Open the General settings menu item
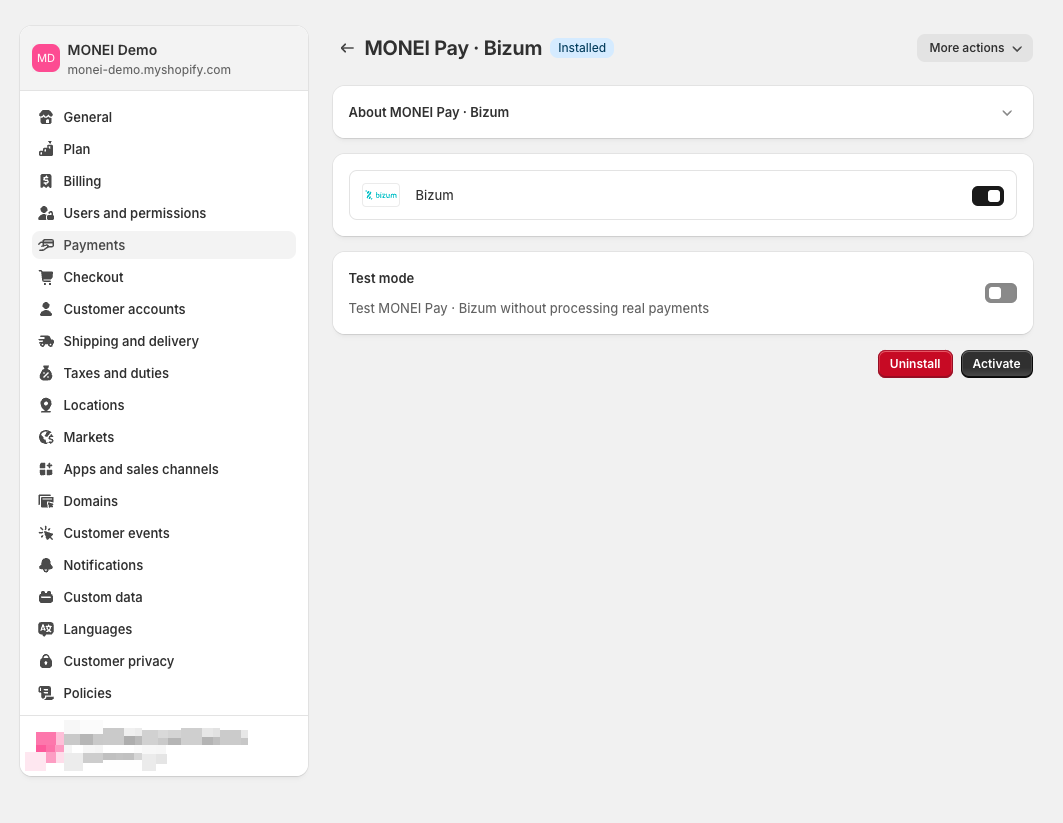 [x=164, y=117]
